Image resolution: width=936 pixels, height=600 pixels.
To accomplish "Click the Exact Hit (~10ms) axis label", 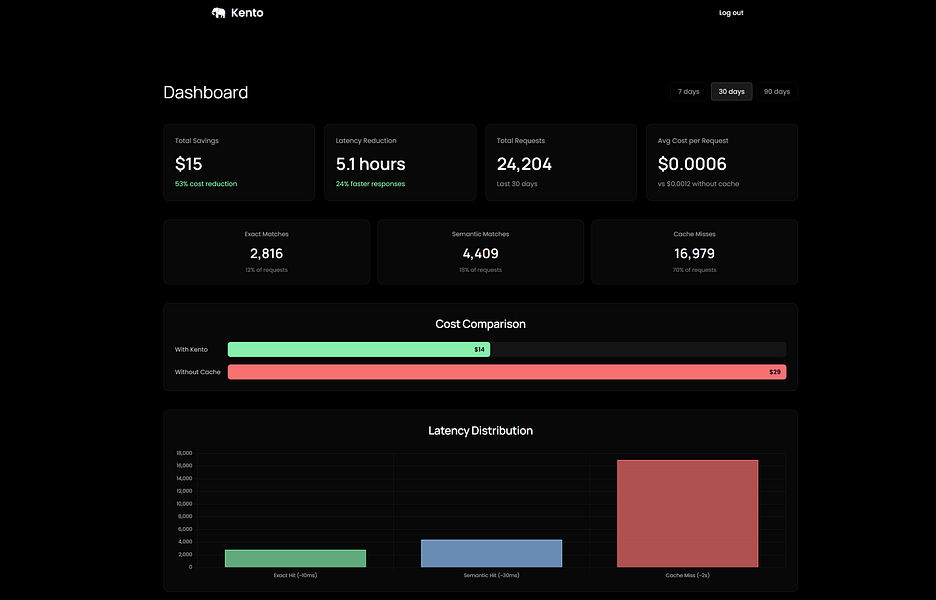I will click(295, 576).
